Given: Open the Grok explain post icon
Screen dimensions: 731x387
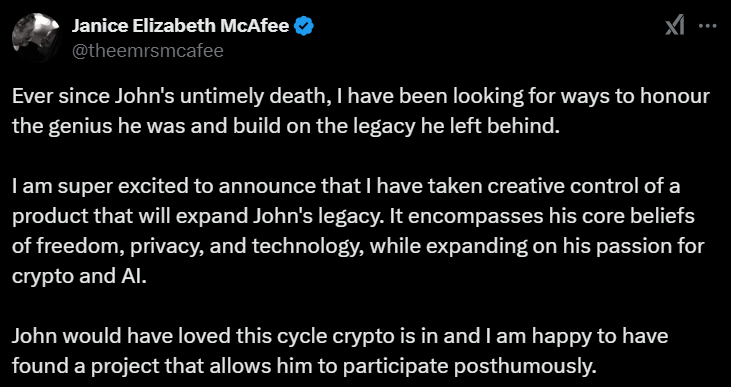Looking at the screenshot, I should click(675, 26).
